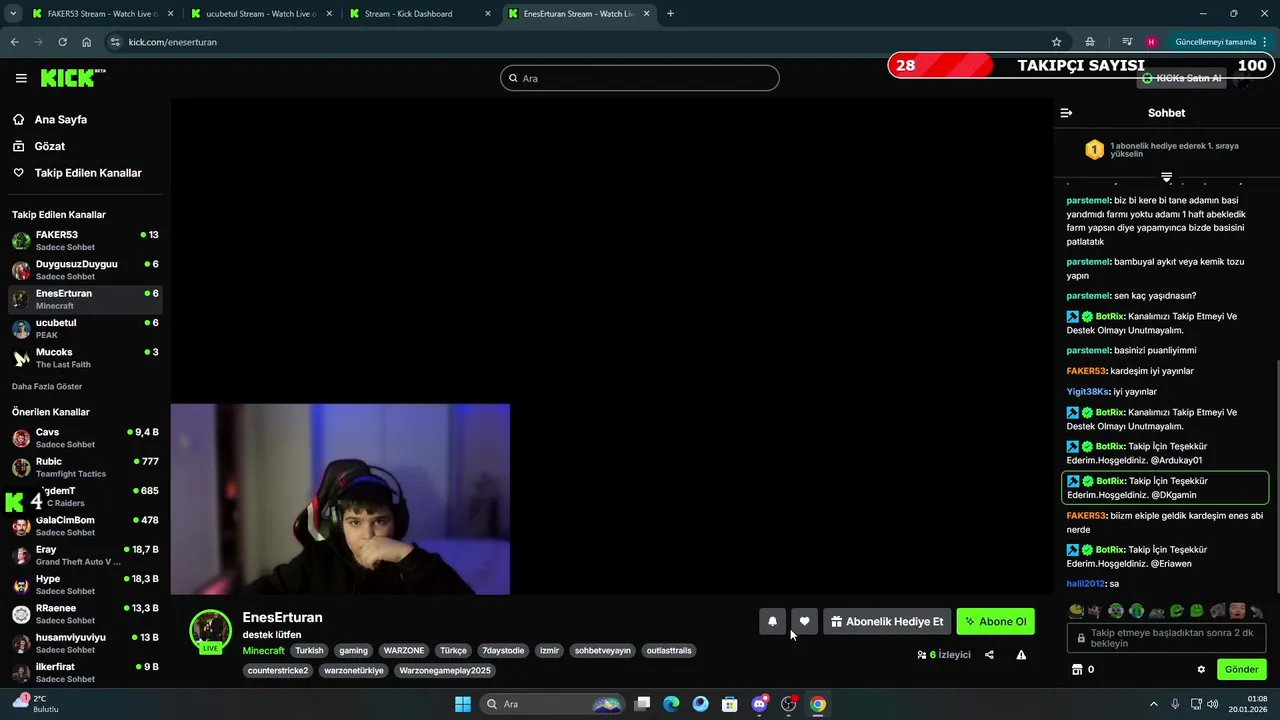Click the 7daystodie tag
The image size is (1280, 720).
coord(502,650)
